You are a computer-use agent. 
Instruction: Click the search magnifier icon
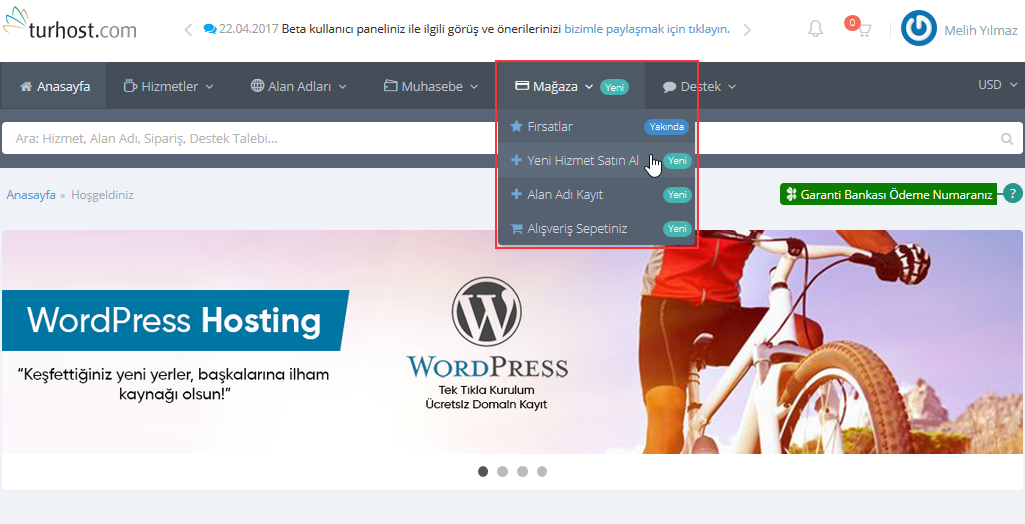[1006, 139]
